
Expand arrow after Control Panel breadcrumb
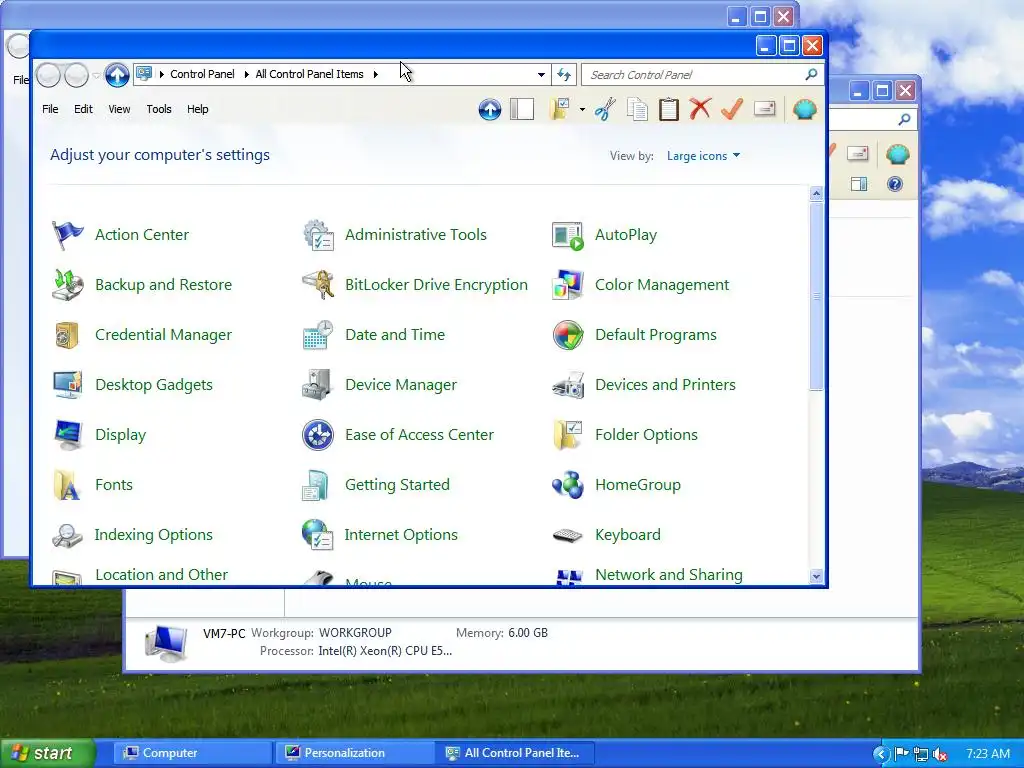(246, 74)
